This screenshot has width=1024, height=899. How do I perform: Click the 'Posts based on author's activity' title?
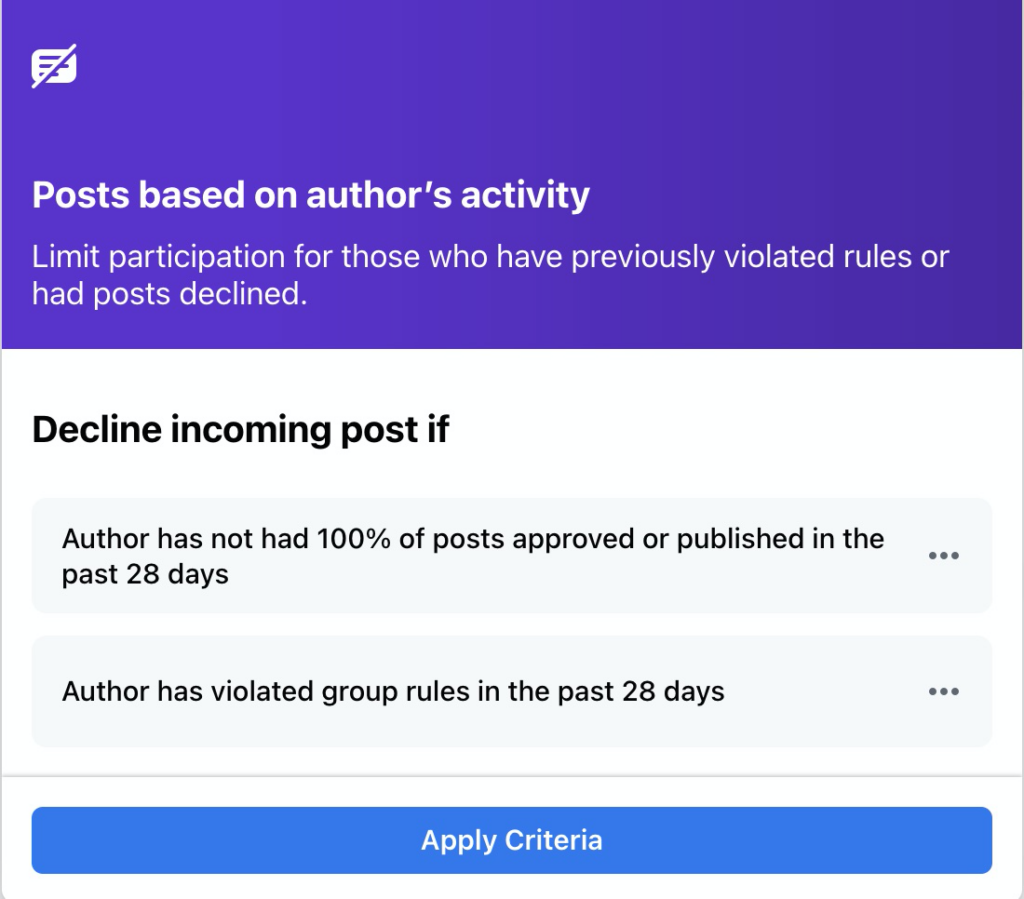(x=310, y=195)
